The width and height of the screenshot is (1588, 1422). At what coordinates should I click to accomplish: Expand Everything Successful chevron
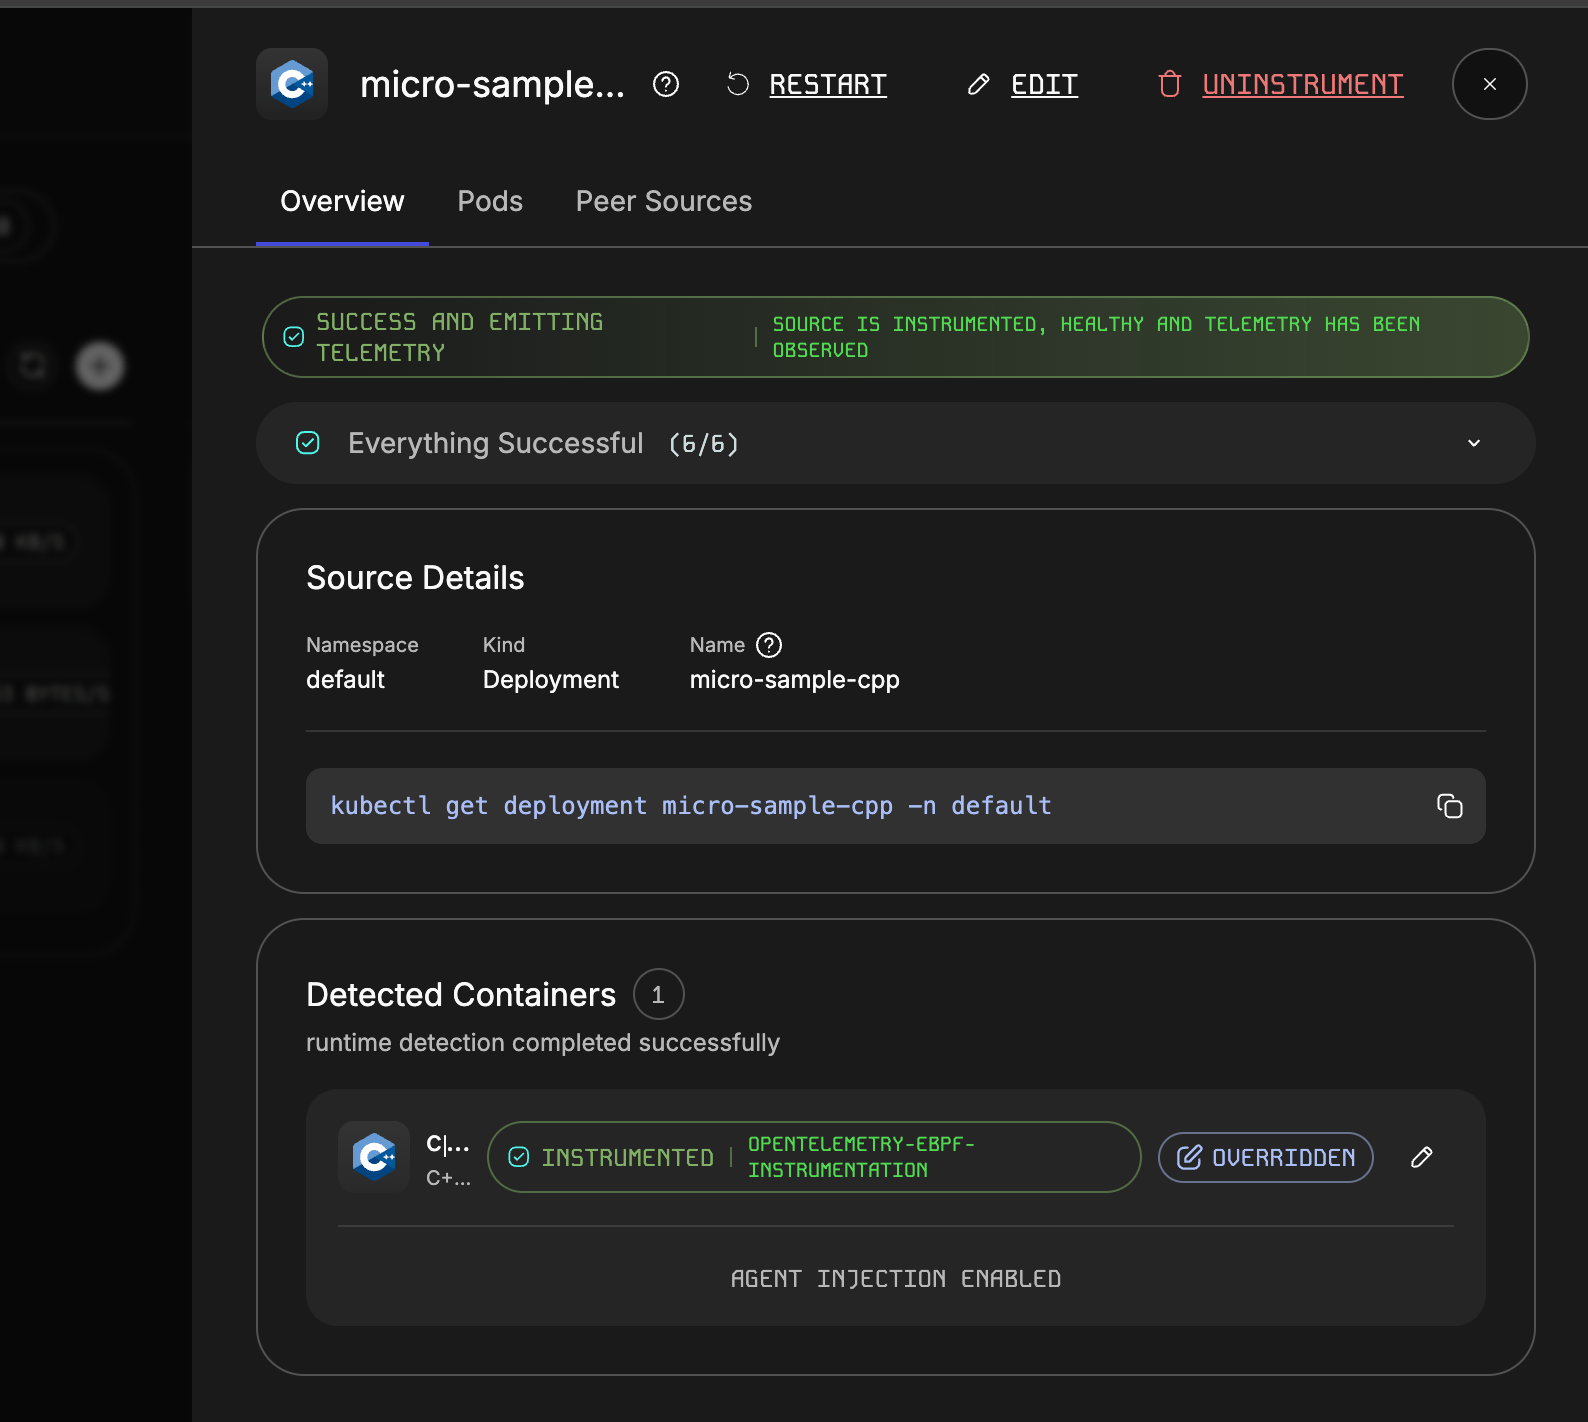pos(1474,443)
